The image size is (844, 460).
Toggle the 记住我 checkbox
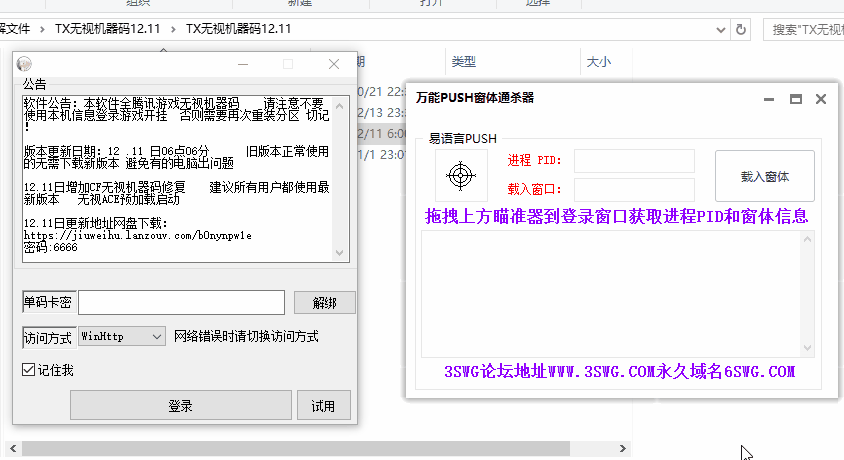tap(29, 370)
